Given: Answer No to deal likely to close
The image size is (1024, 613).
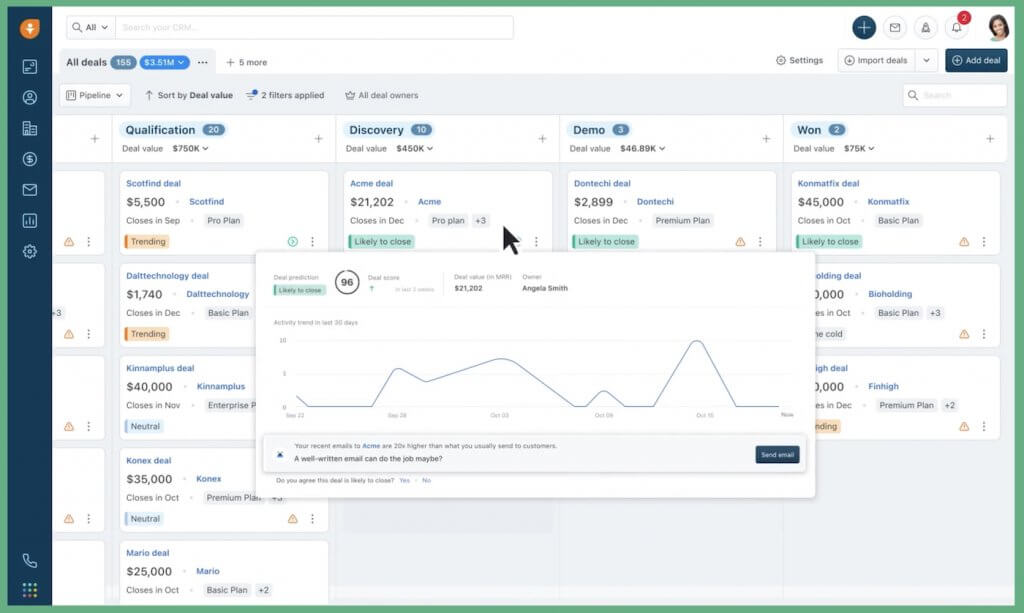Looking at the screenshot, I should (426, 480).
